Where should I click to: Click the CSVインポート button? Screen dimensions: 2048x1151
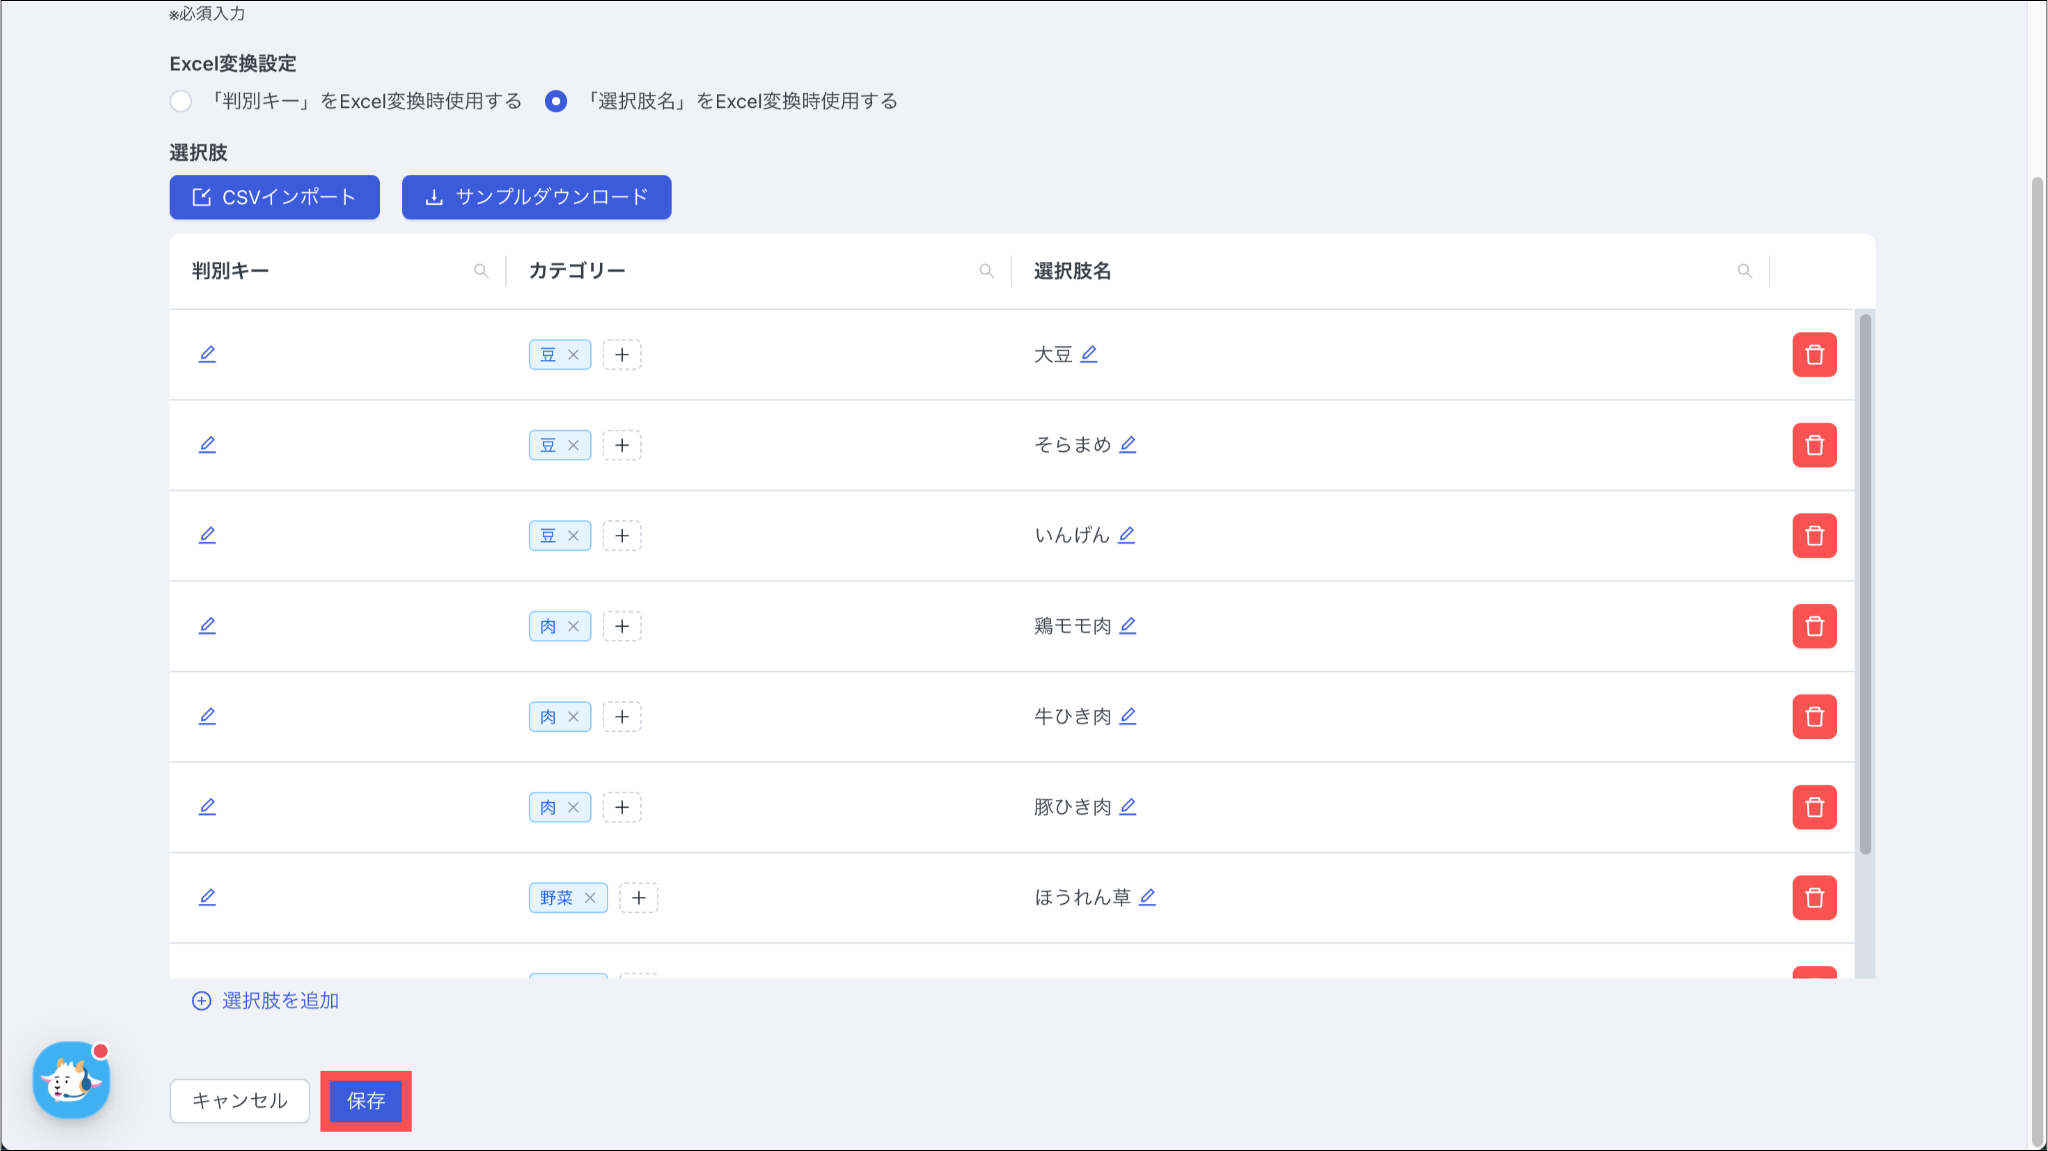coord(274,197)
